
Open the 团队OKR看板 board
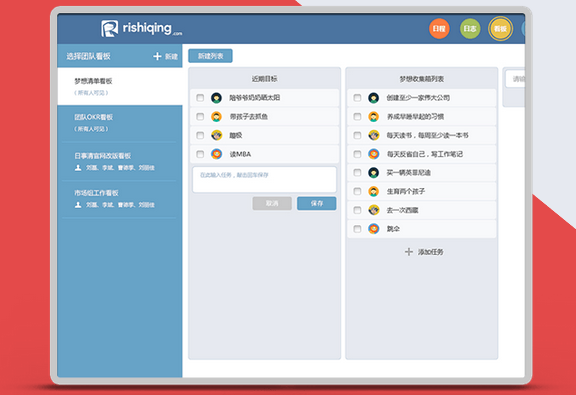[120, 123]
